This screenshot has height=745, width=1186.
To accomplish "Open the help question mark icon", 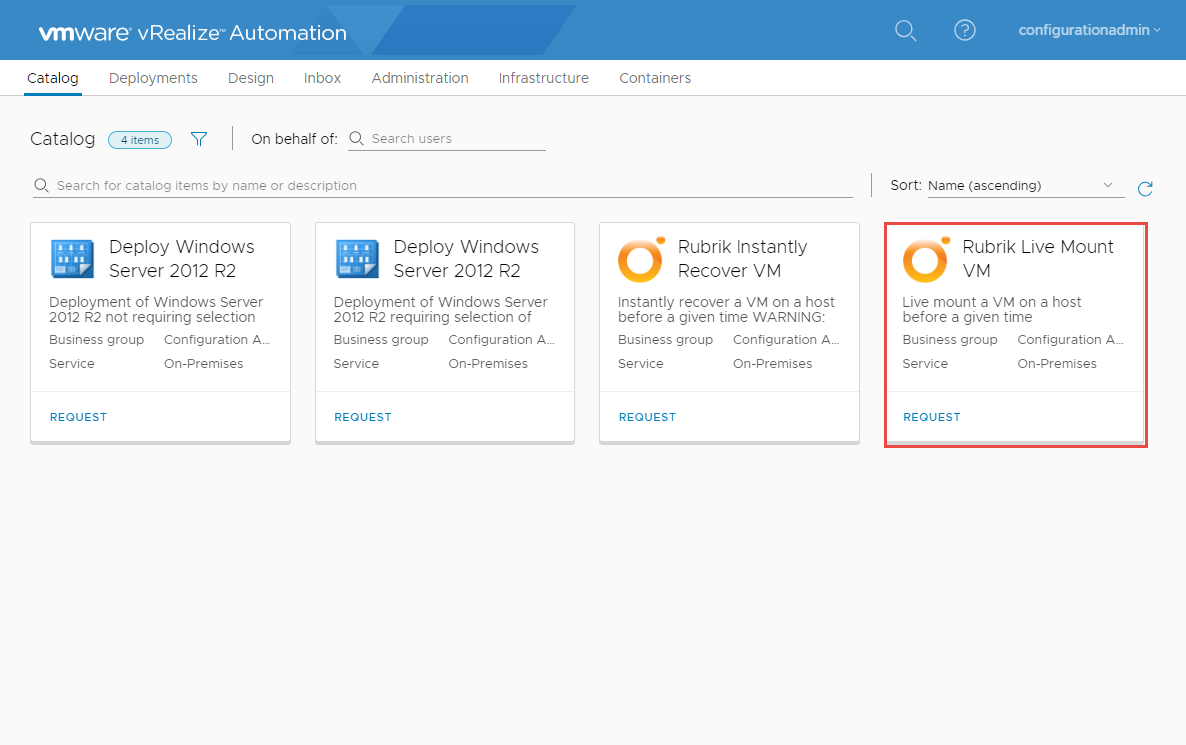I will click(964, 30).
